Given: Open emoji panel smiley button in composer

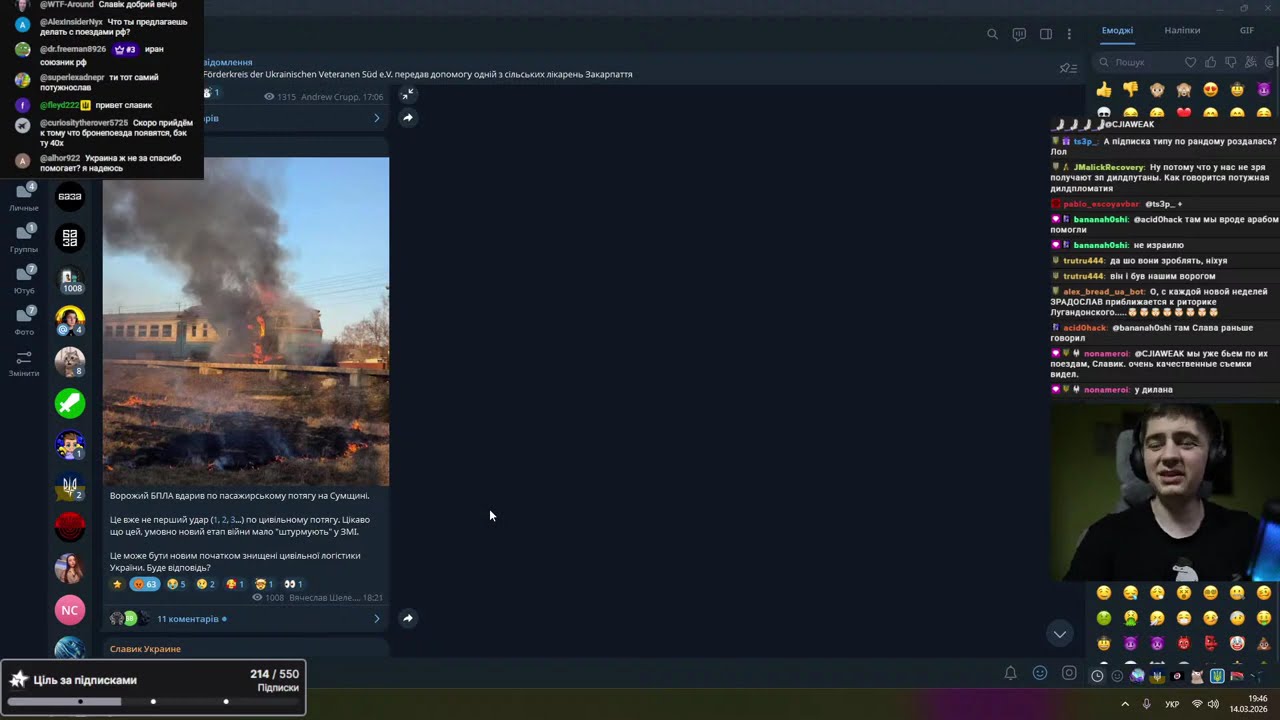Looking at the screenshot, I should (1040, 673).
